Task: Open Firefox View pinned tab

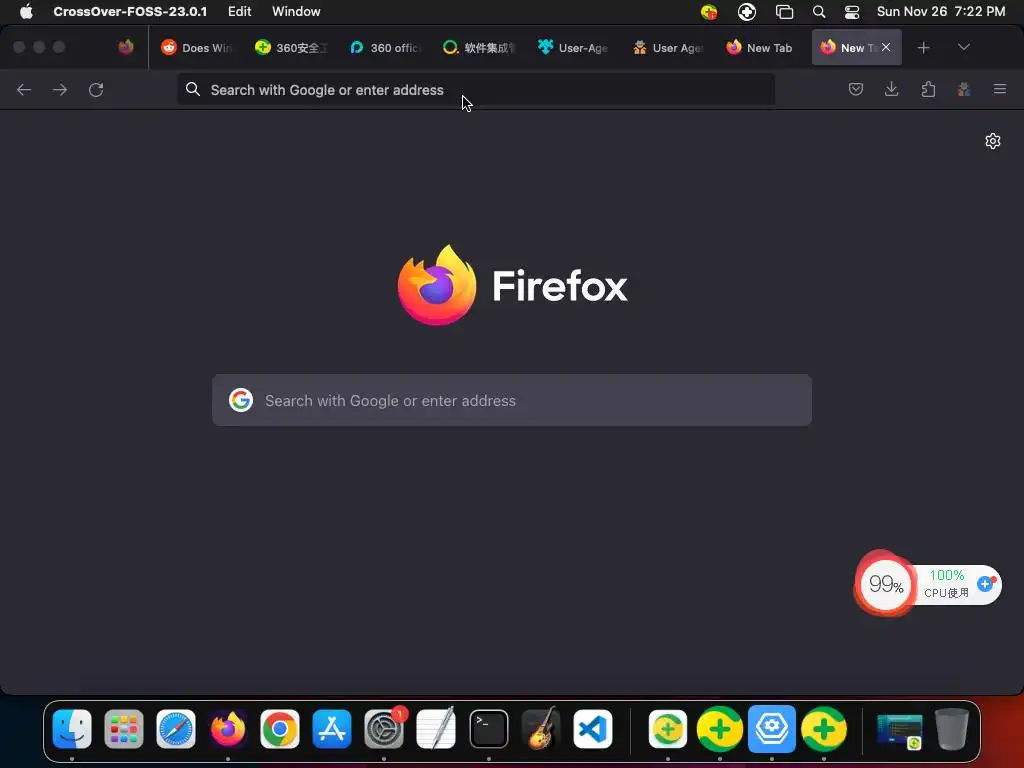Action: click(126, 47)
